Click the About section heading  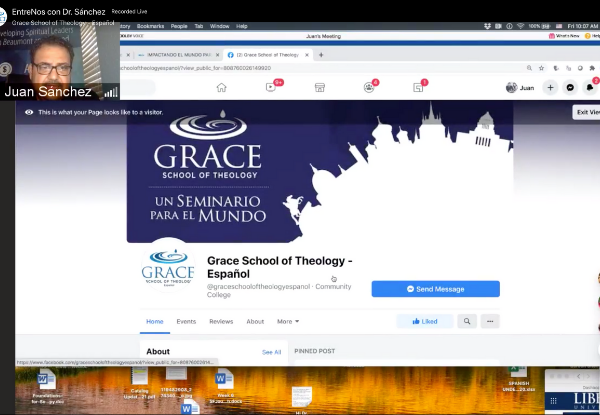click(x=158, y=352)
